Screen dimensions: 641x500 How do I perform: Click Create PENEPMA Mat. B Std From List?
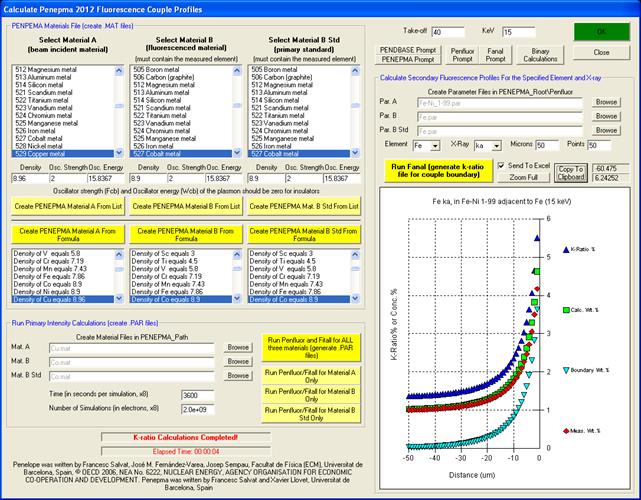coord(304,206)
